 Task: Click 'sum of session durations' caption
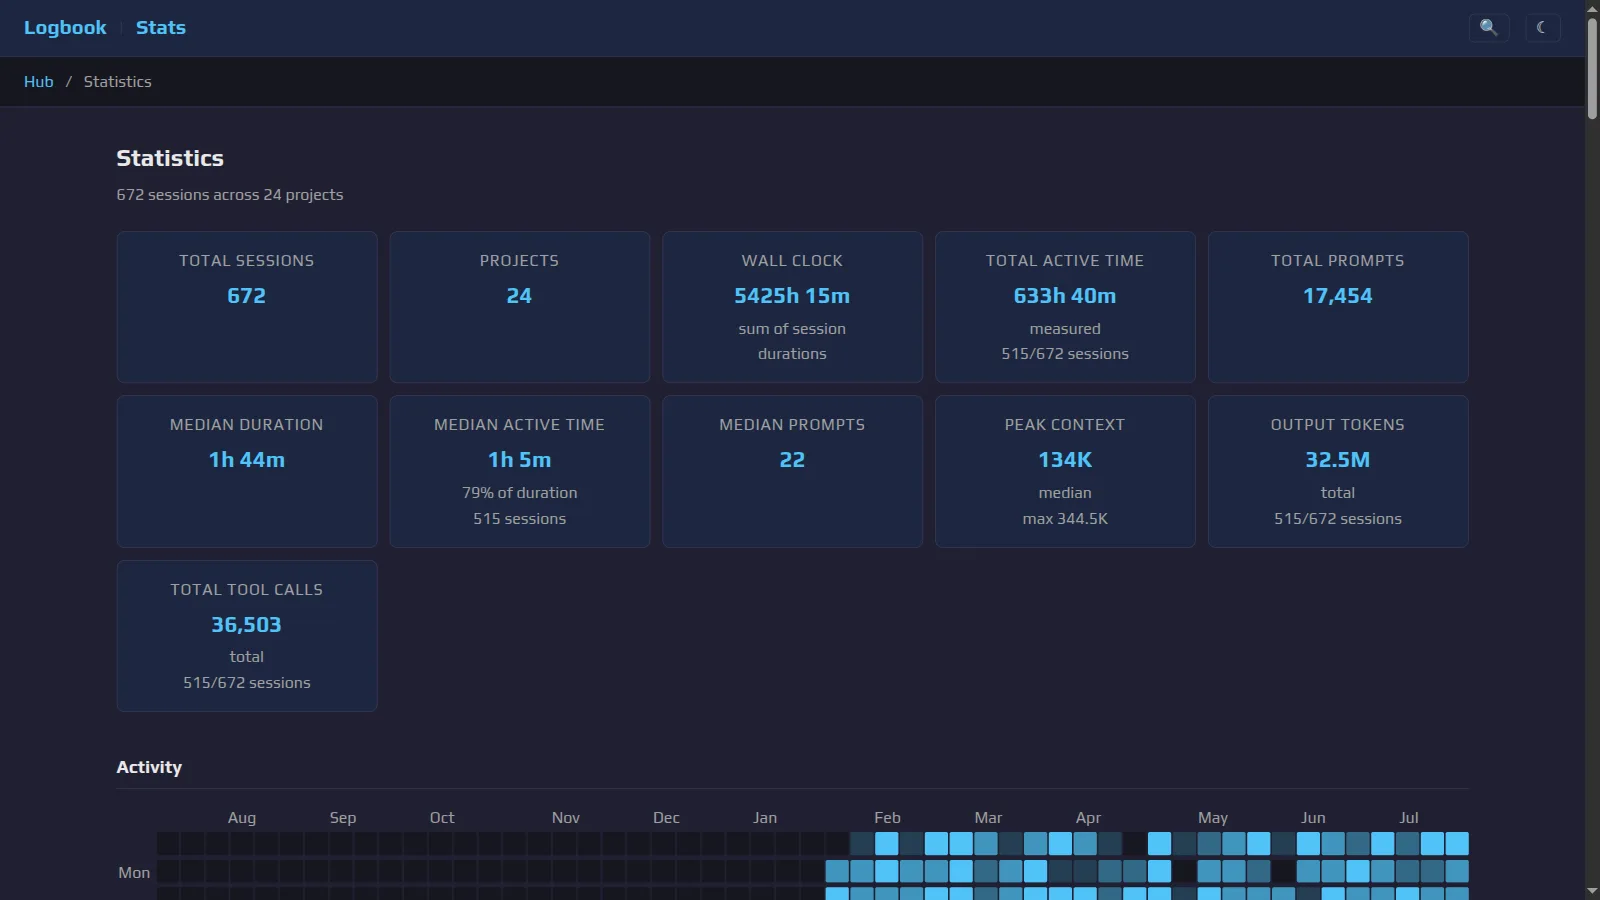tap(792, 341)
